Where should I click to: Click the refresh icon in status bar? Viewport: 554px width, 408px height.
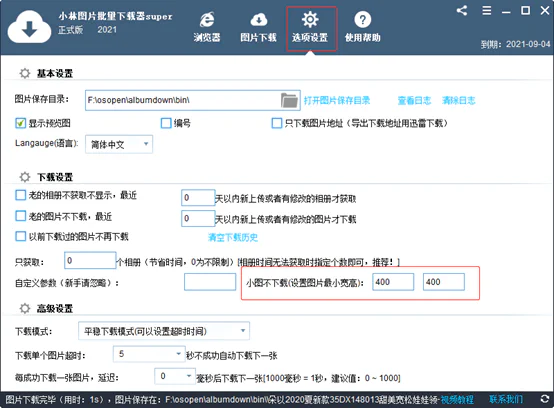[x=544, y=399]
